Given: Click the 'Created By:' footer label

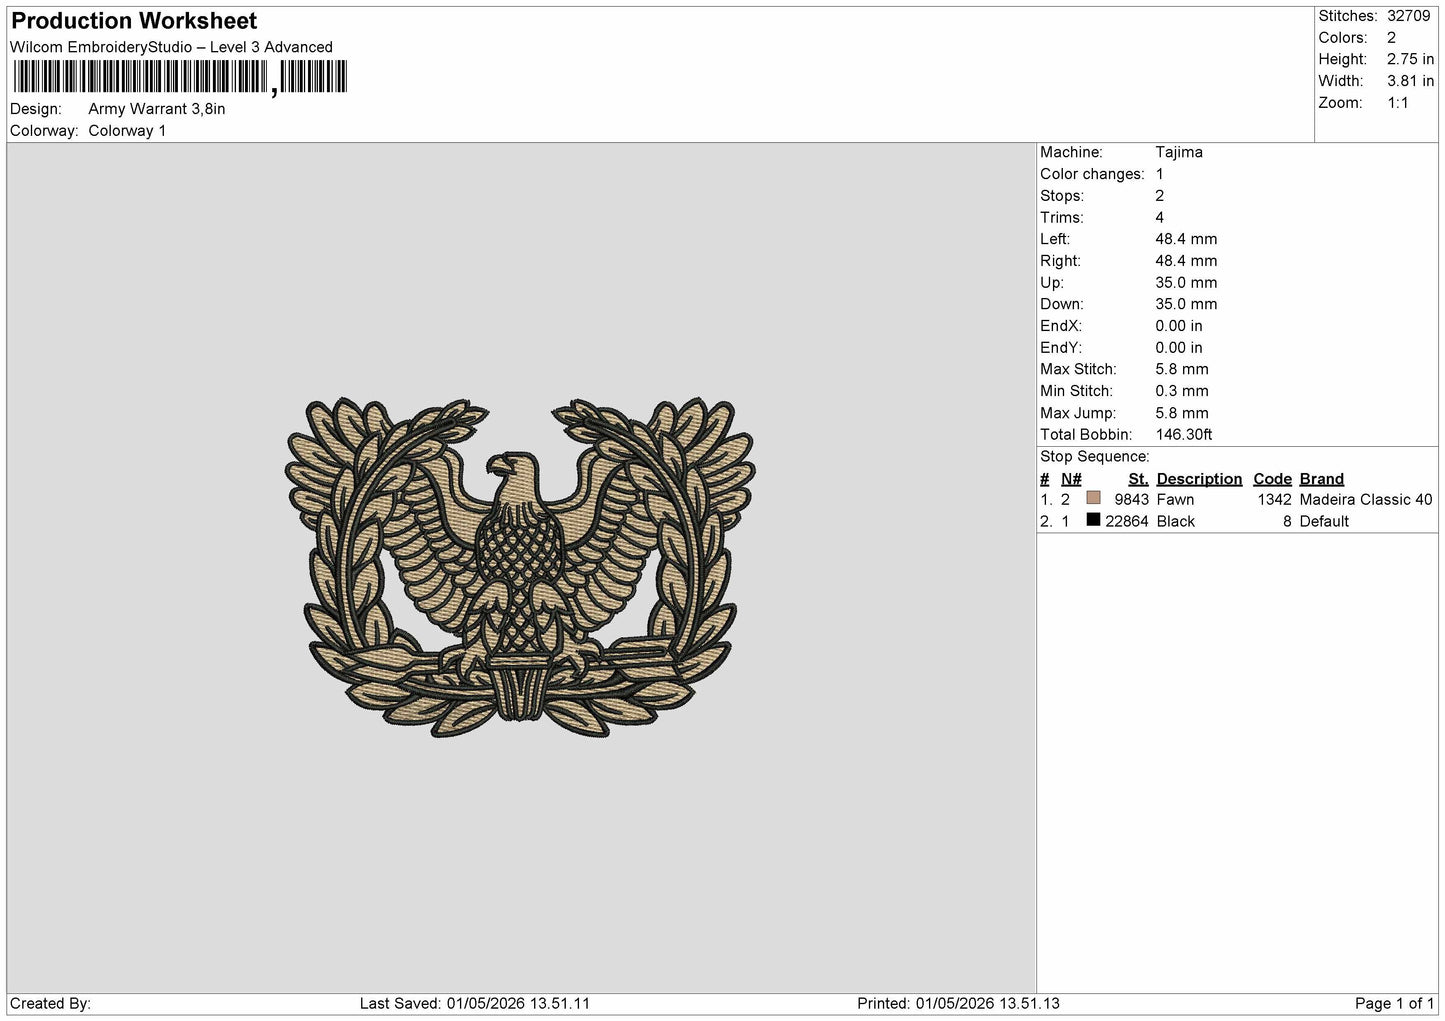Looking at the screenshot, I should click(x=50, y=1004).
